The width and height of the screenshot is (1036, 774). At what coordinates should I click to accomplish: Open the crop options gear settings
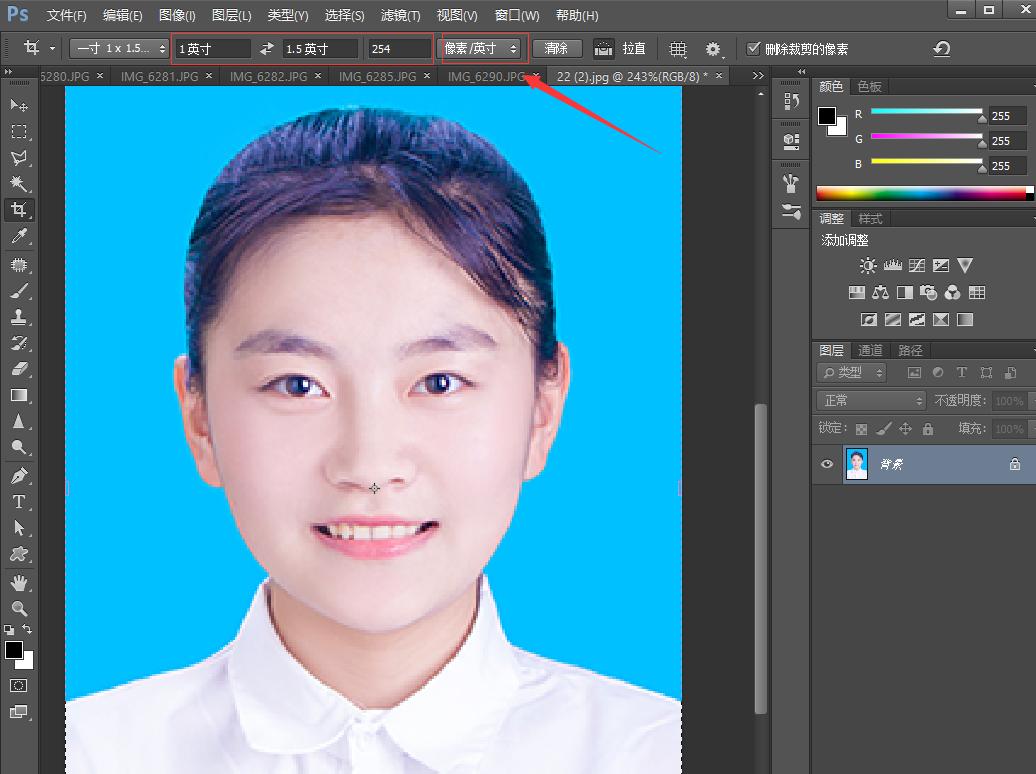coord(713,48)
